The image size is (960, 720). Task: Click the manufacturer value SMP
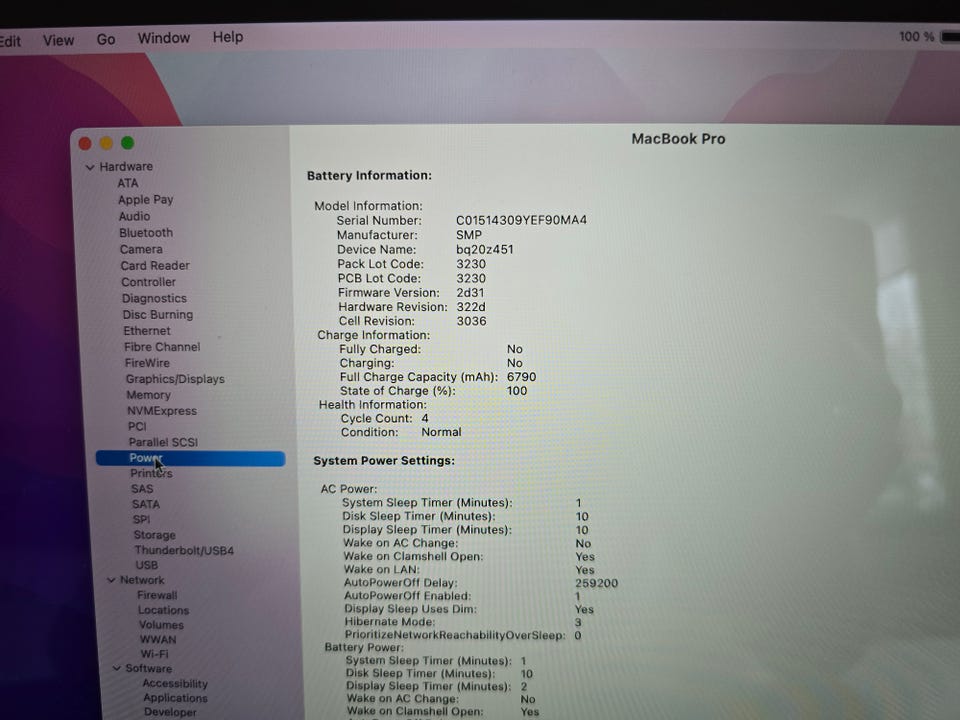[x=469, y=235]
